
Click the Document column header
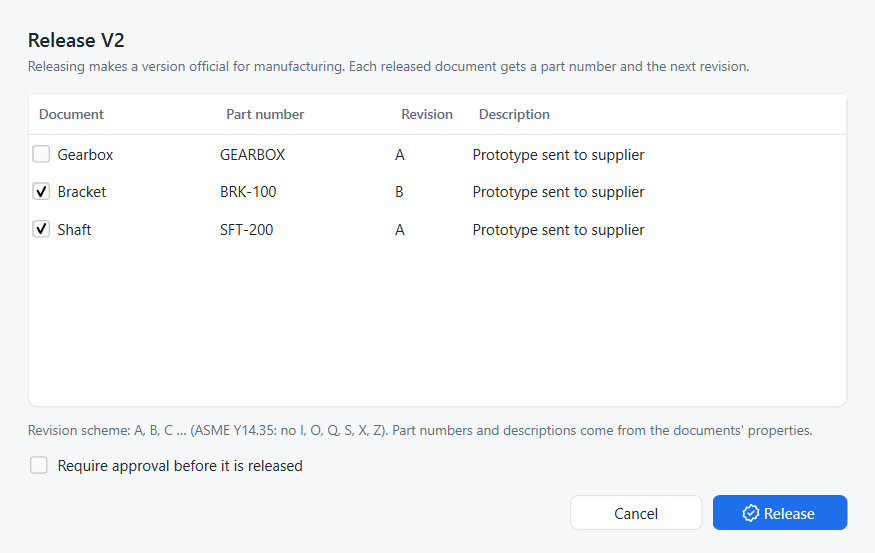(x=71, y=114)
